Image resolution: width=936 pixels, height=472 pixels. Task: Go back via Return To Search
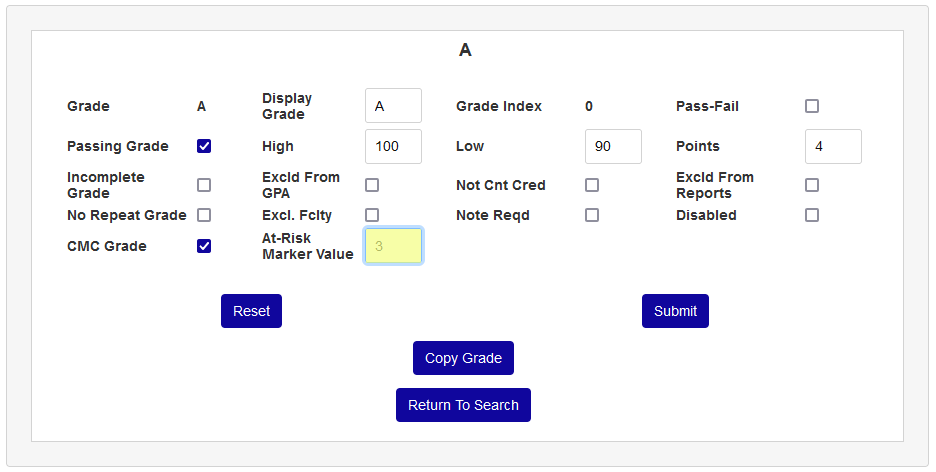pyautogui.click(x=463, y=405)
